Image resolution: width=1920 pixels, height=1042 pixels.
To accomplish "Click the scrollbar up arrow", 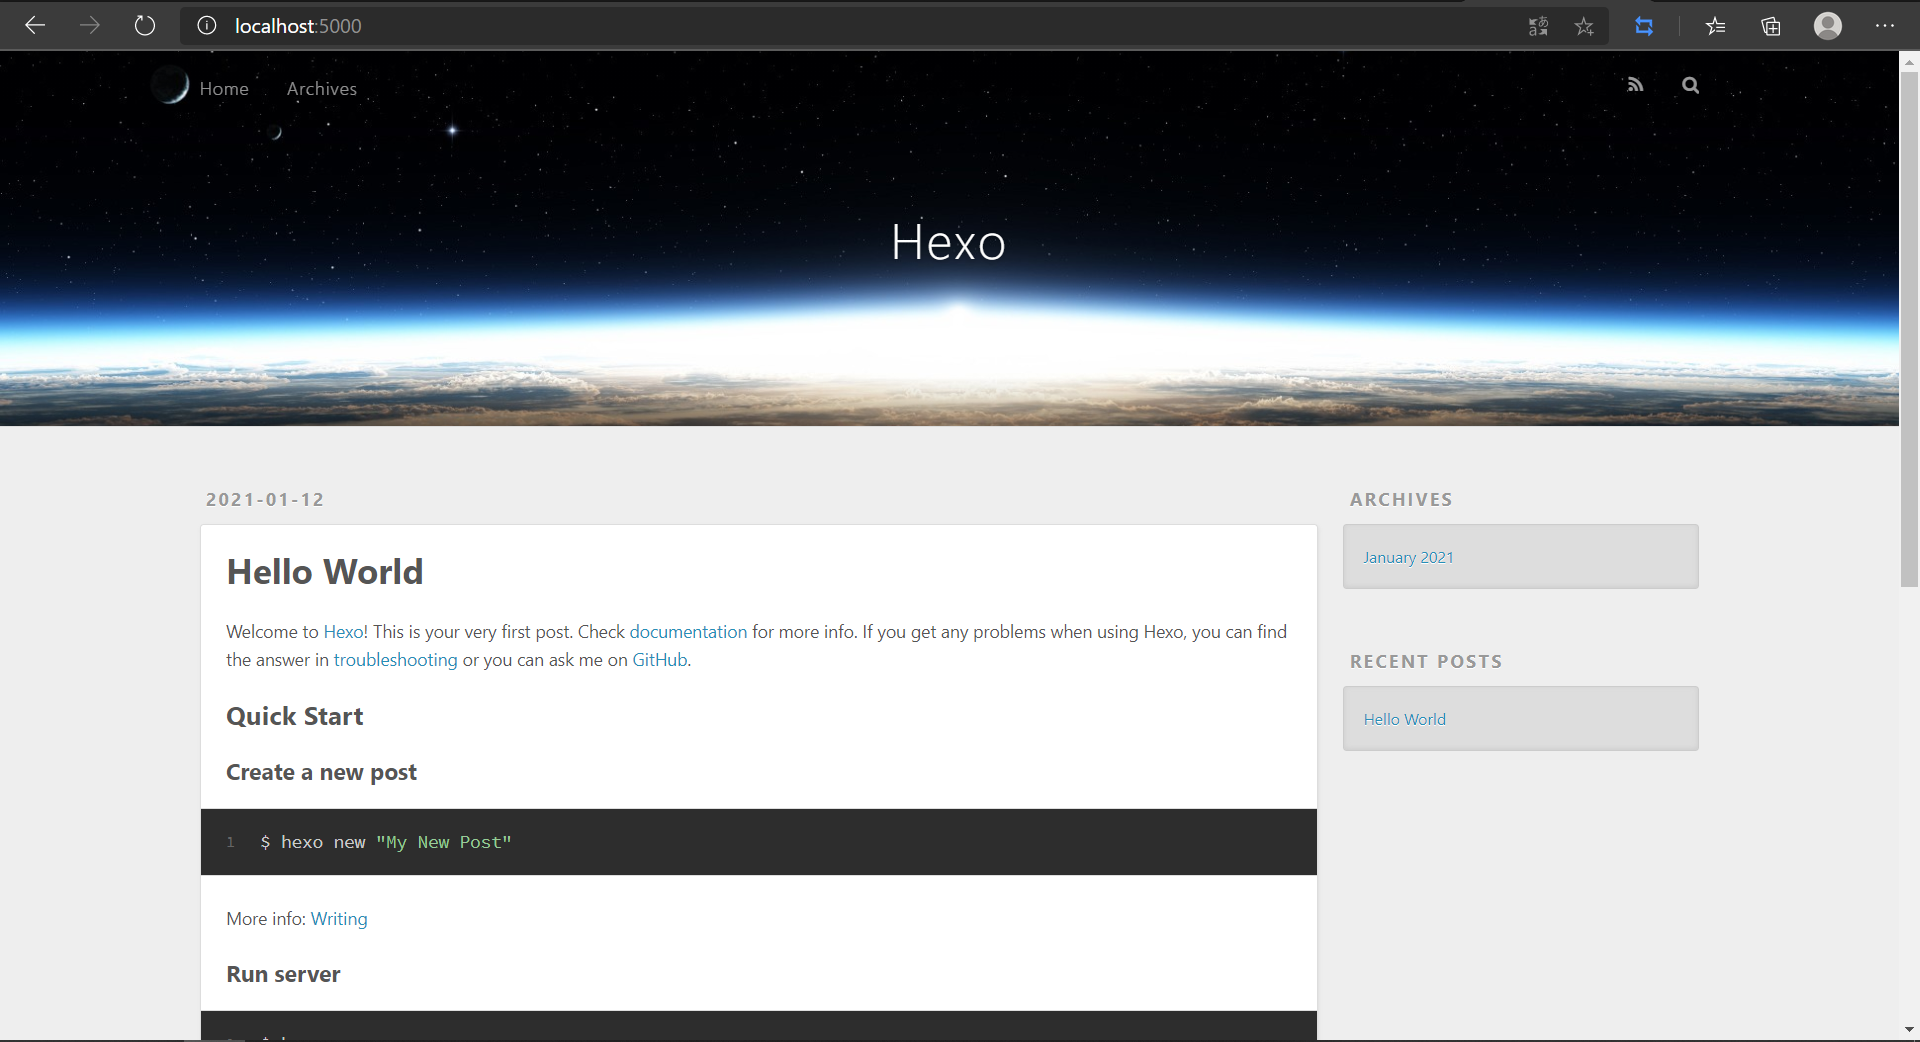I will pos(1909,61).
